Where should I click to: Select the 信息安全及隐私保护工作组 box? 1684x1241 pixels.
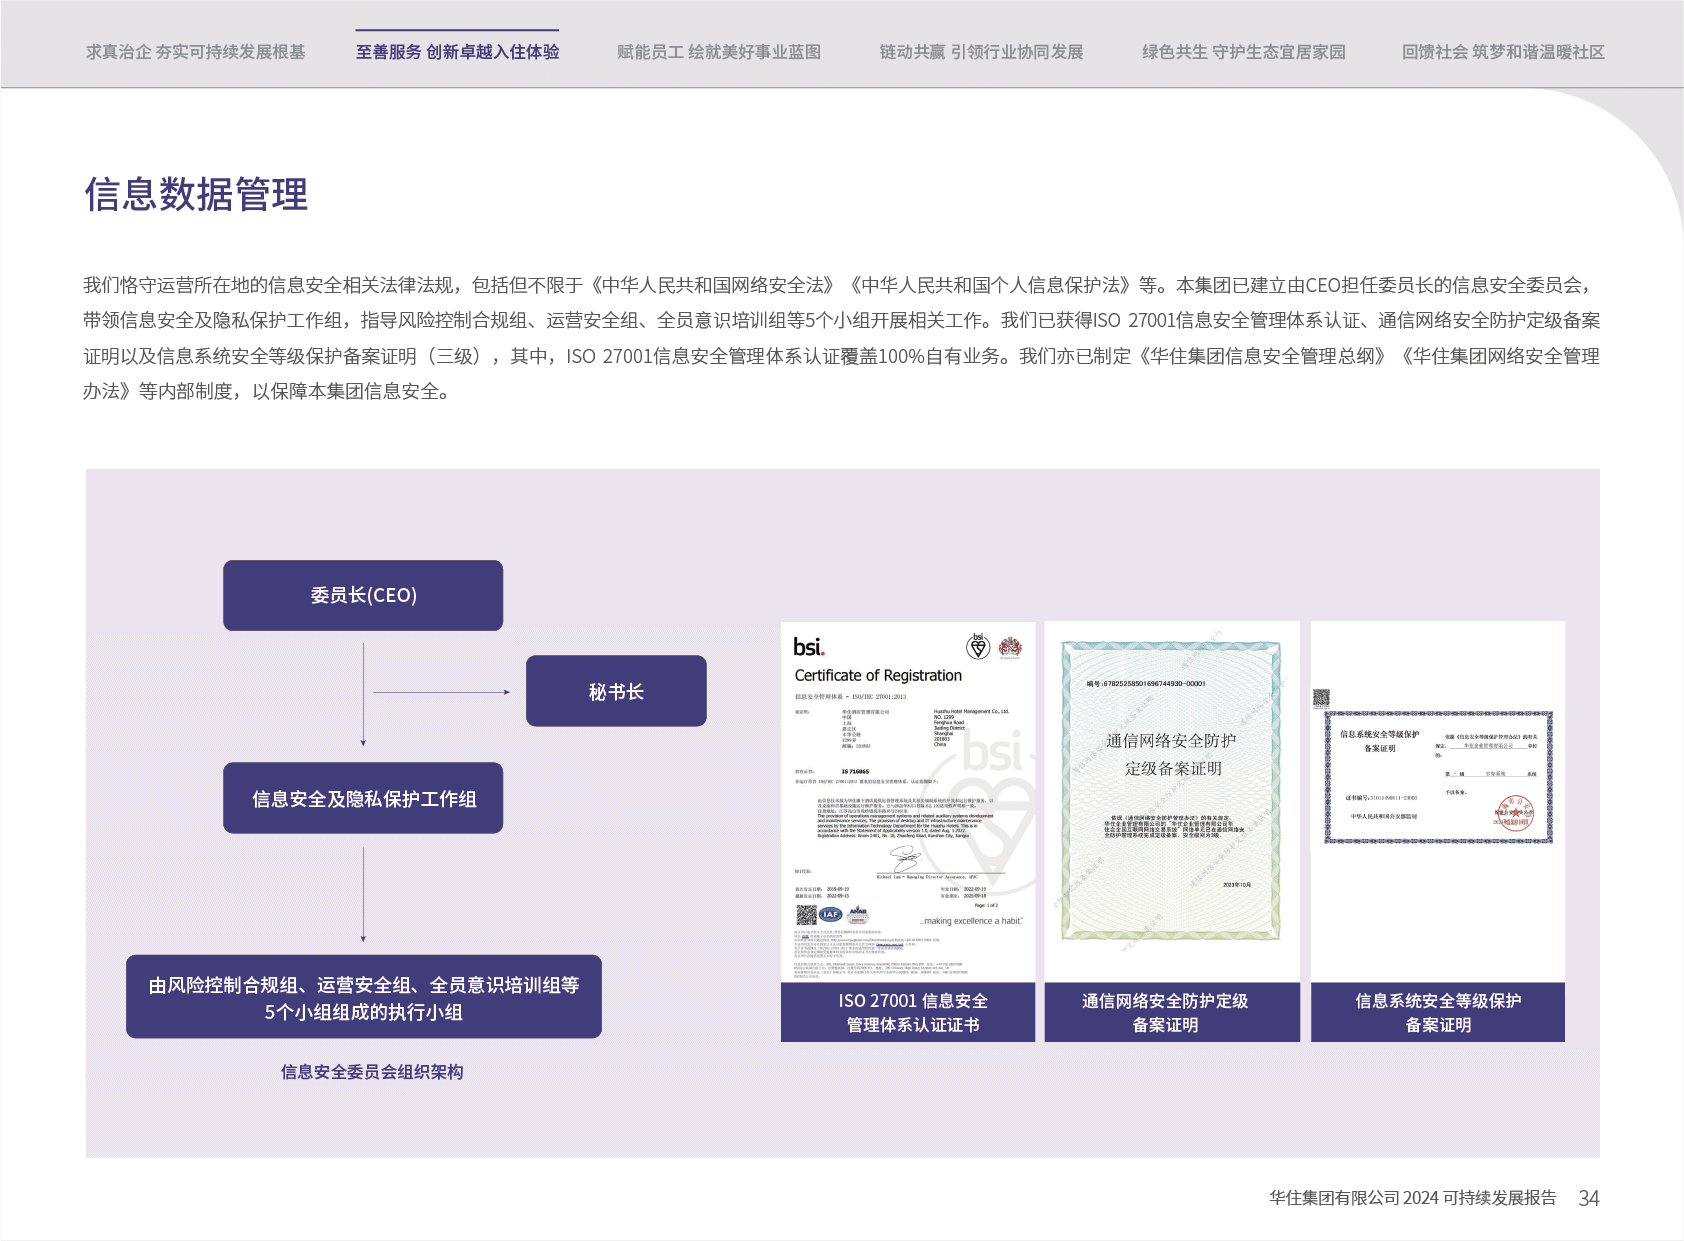[x=363, y=798]
